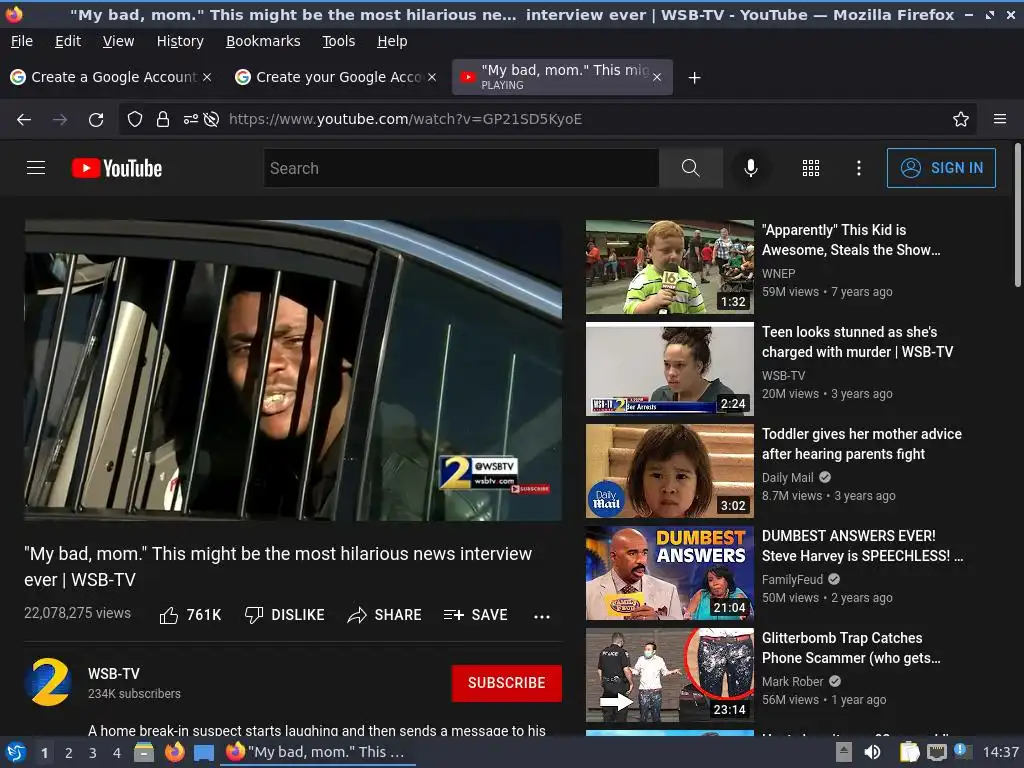Viewport: 1024px width, 768px height.
Task: Switch to Create a Google Account tab
Action: 111,77
